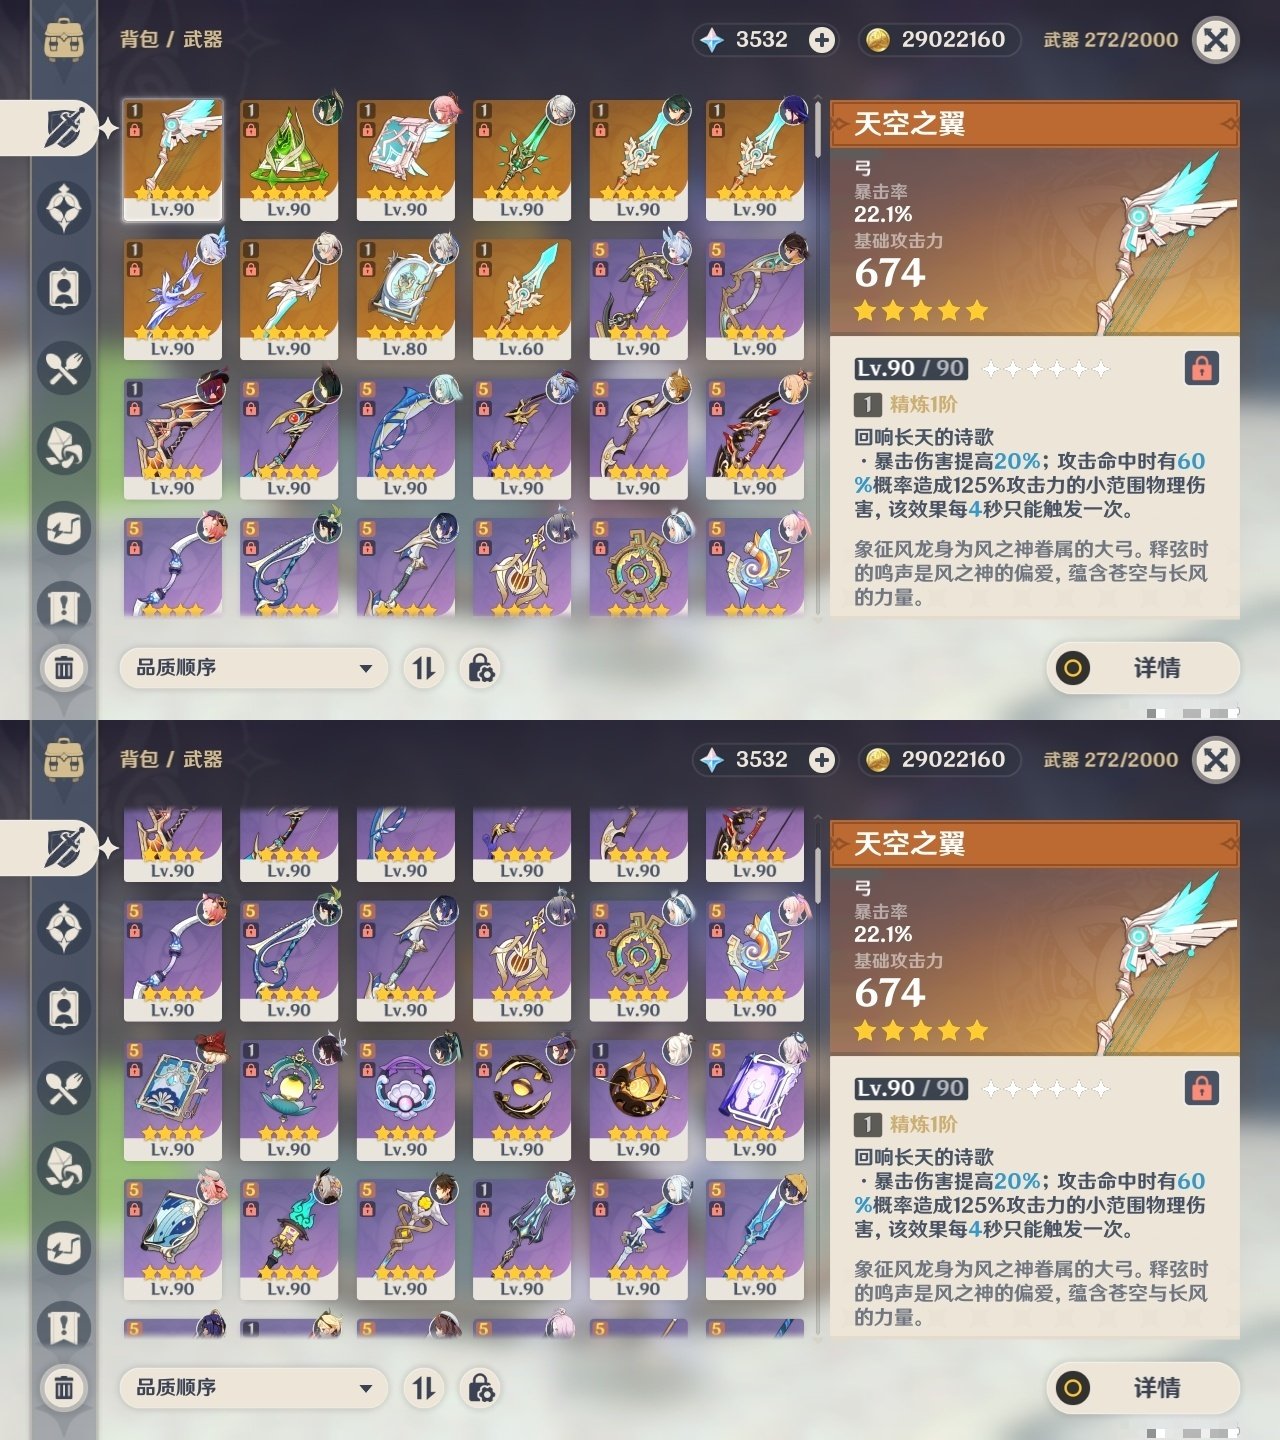This screenshot has width=1280, height=1440.
Task: Click the trash delete icon in upper screenshot
Action: pyautogui.click(x=64, y=667)
